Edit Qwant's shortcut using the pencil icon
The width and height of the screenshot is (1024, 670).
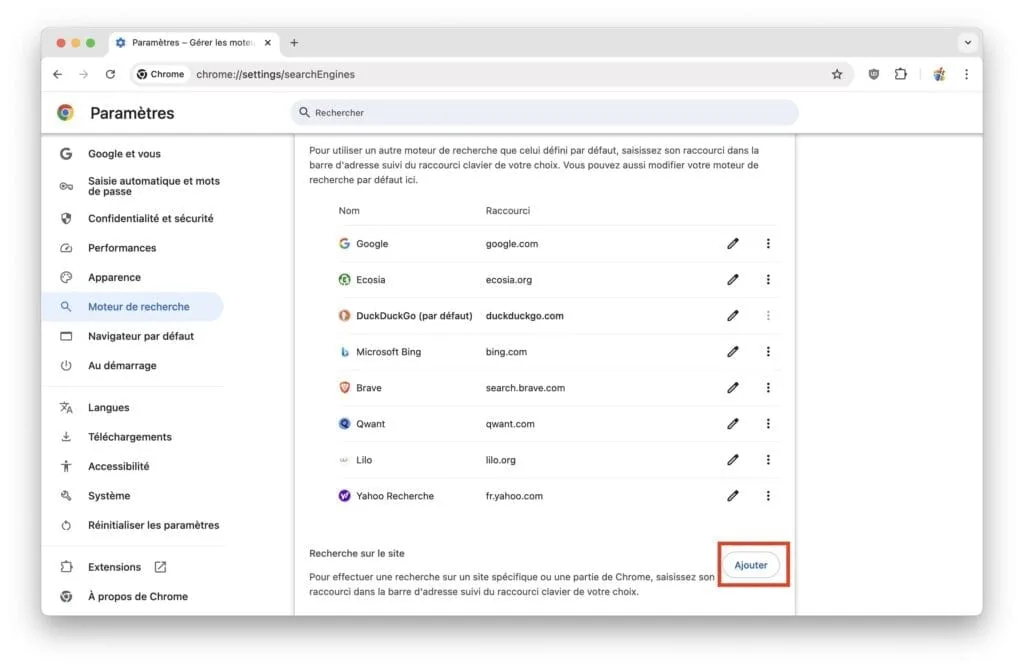tap(733, 423)
